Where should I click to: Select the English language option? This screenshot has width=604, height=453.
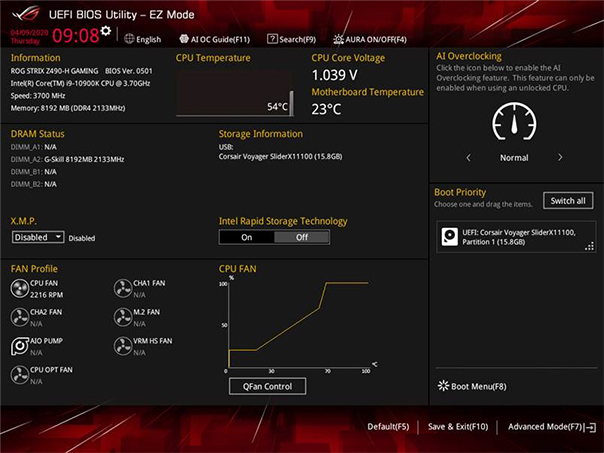(148, 39)
